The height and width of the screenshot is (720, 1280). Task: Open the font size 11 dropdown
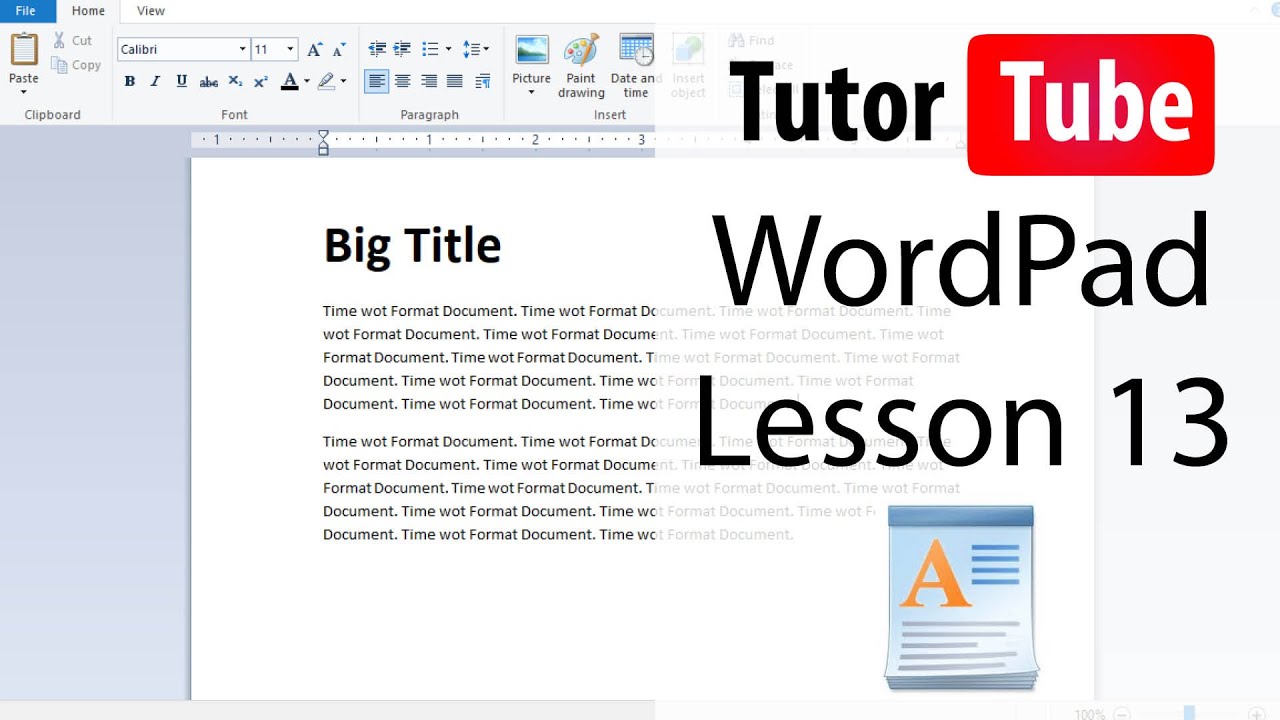tap(290, 49)
